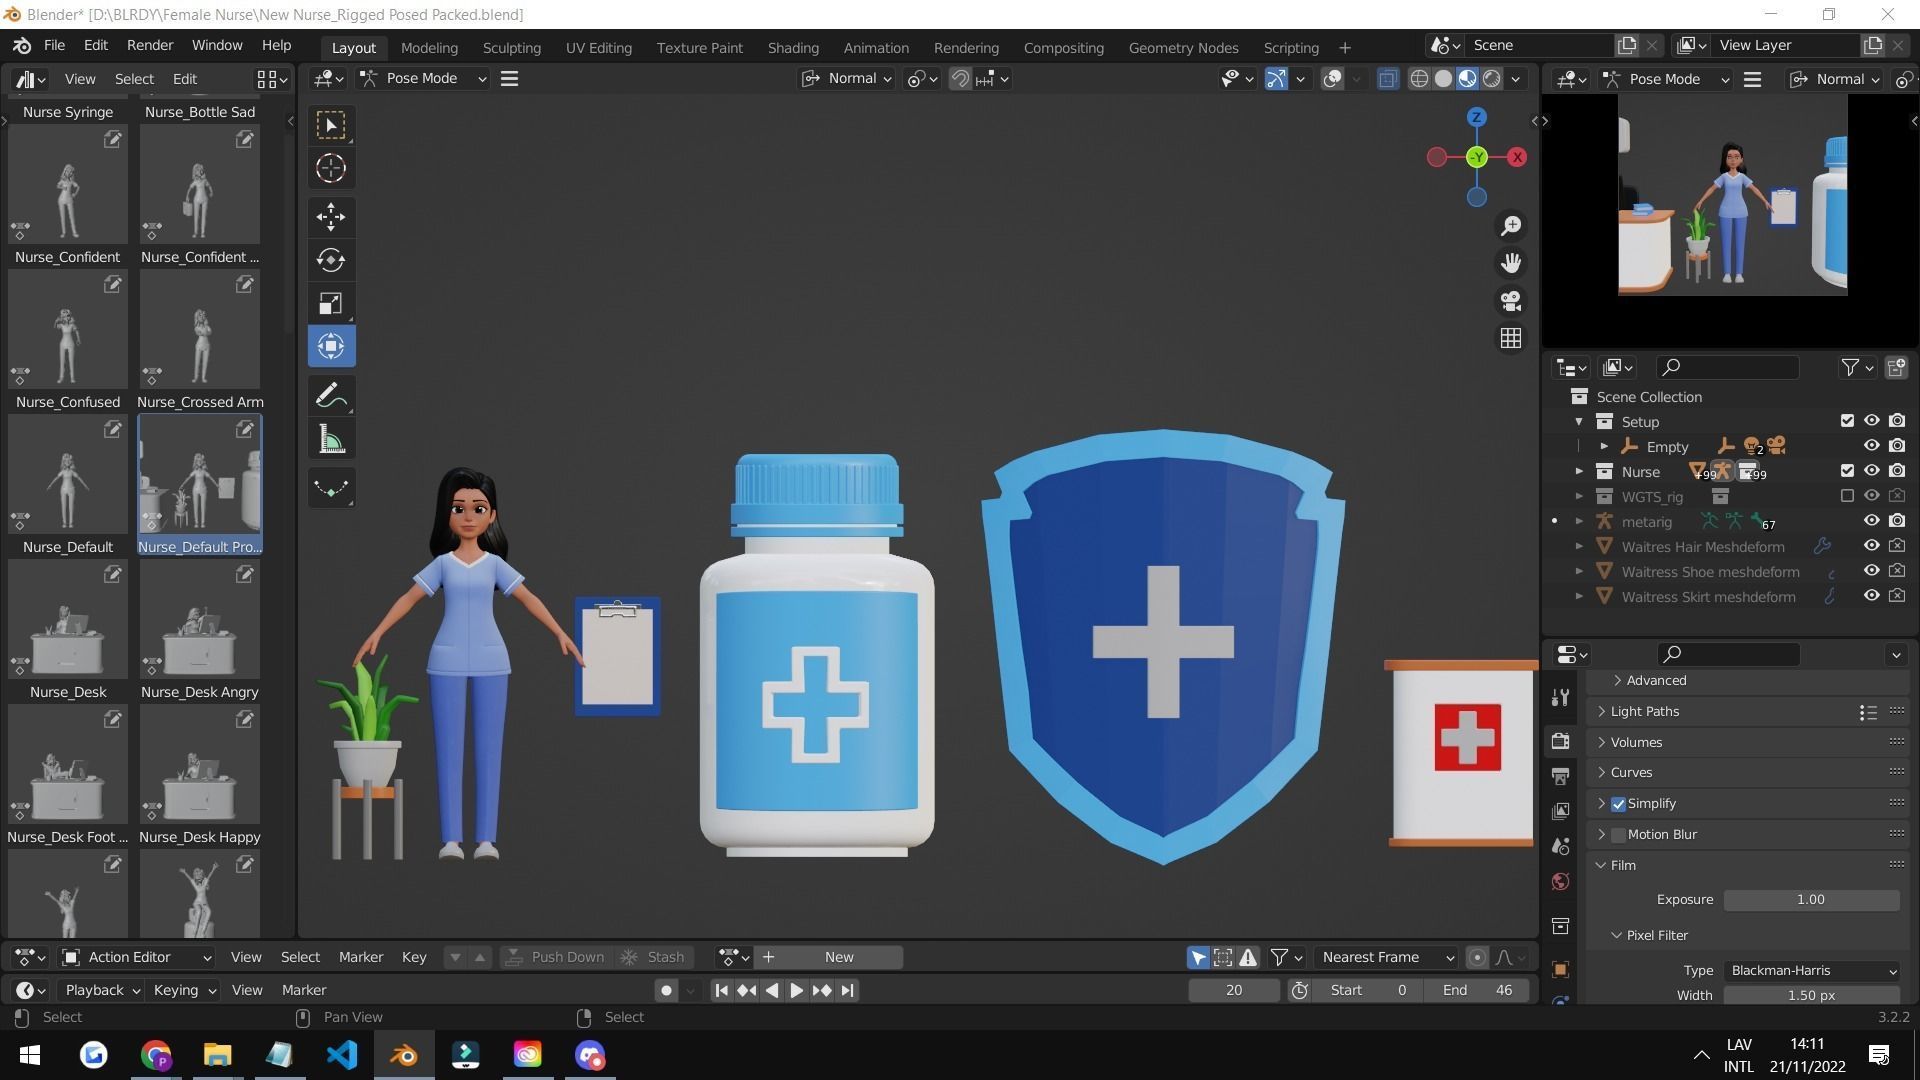1920x1080 pixels.
Task: Click the Z axis gizmo handle
Action: click(x=1477, y=118)
